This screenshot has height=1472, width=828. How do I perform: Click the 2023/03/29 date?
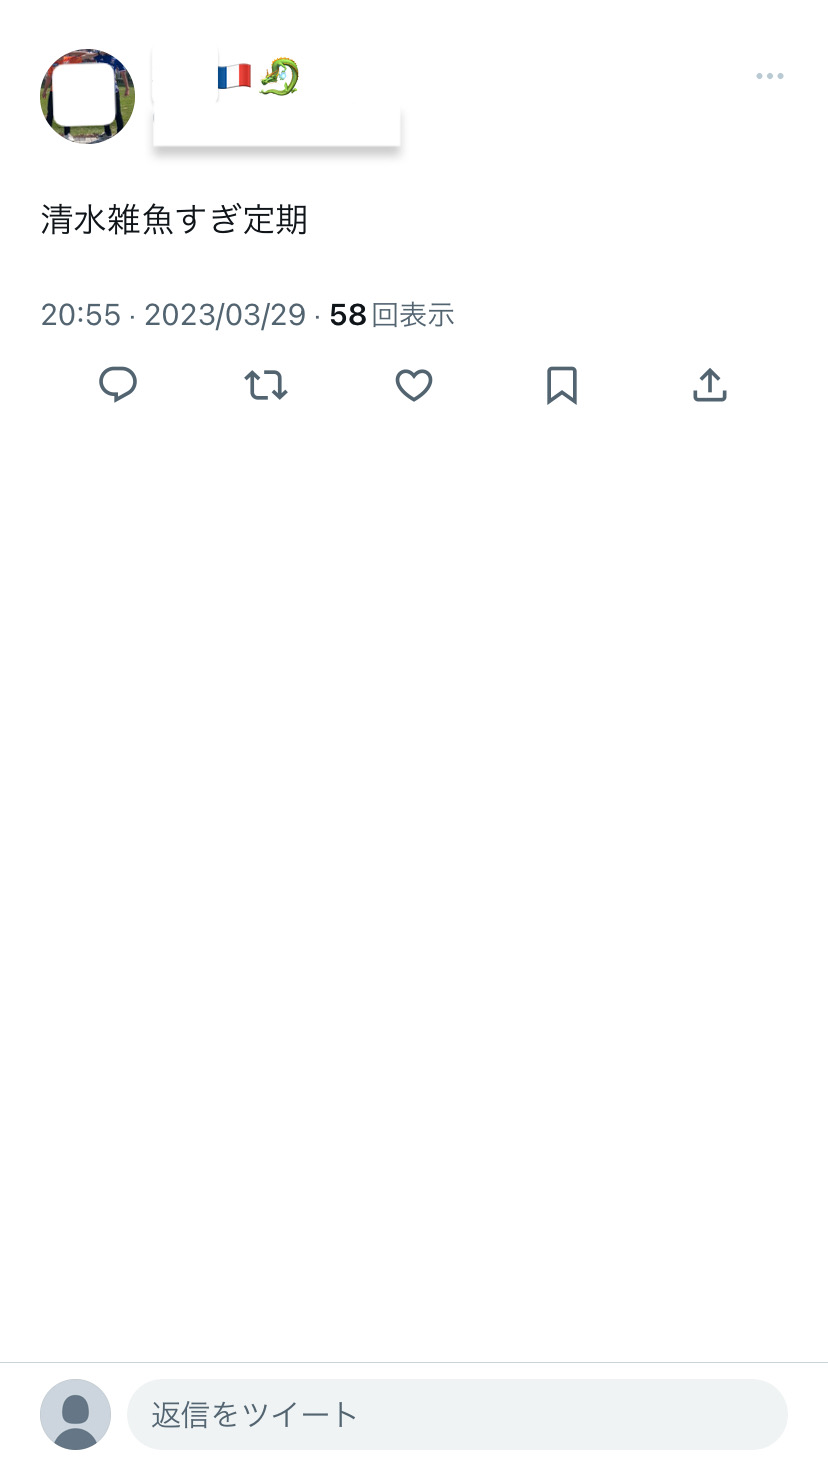tap(225, 315)
